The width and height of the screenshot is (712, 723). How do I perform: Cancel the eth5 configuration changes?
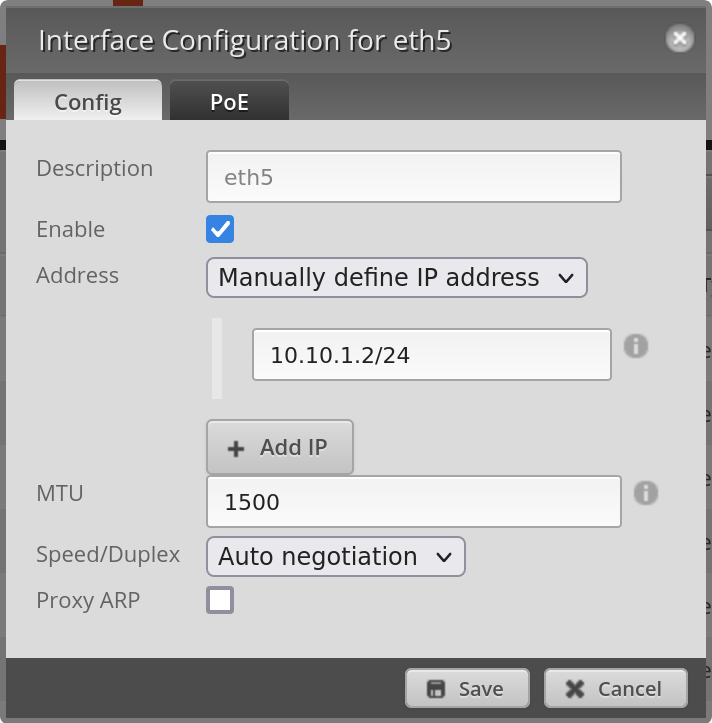[615, 688]
